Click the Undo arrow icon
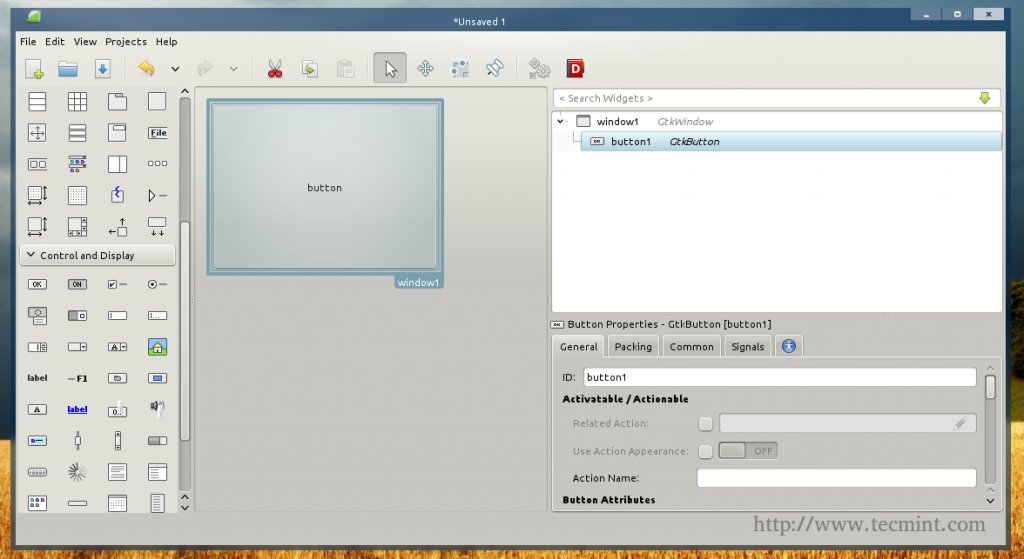 coord(147,69)
